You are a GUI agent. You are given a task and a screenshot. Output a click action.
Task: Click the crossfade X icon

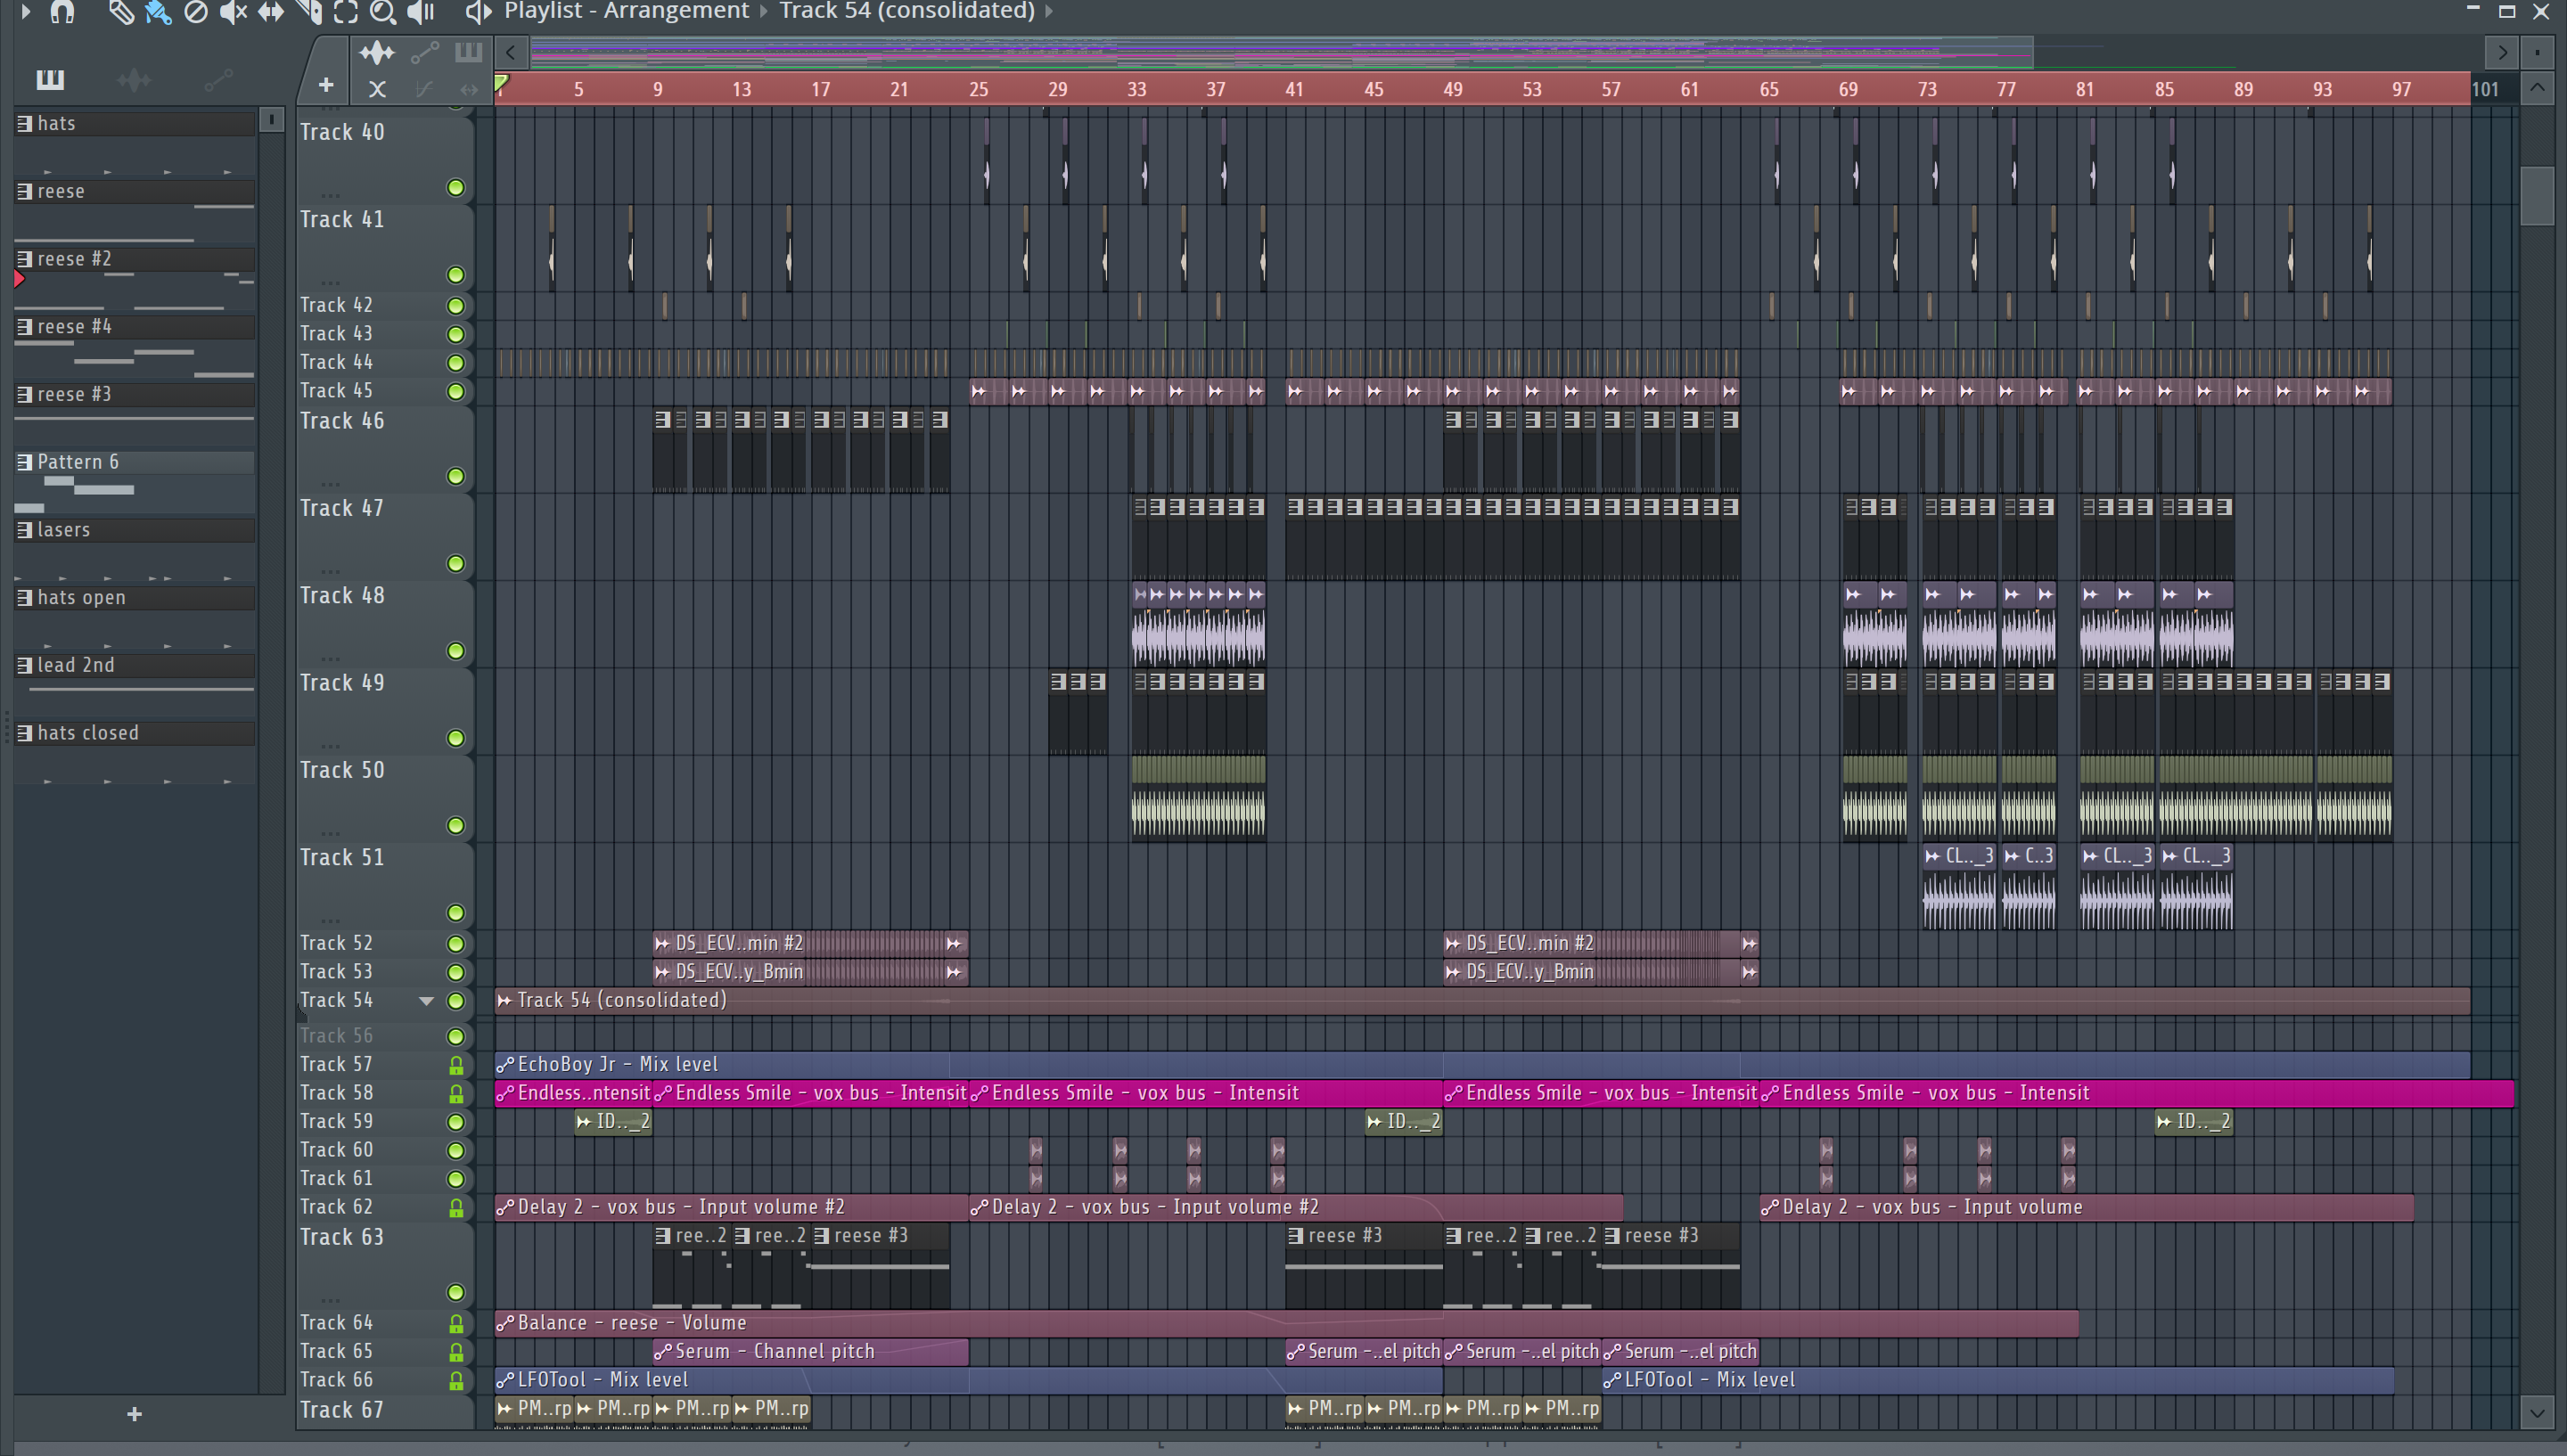coord(377,89)
